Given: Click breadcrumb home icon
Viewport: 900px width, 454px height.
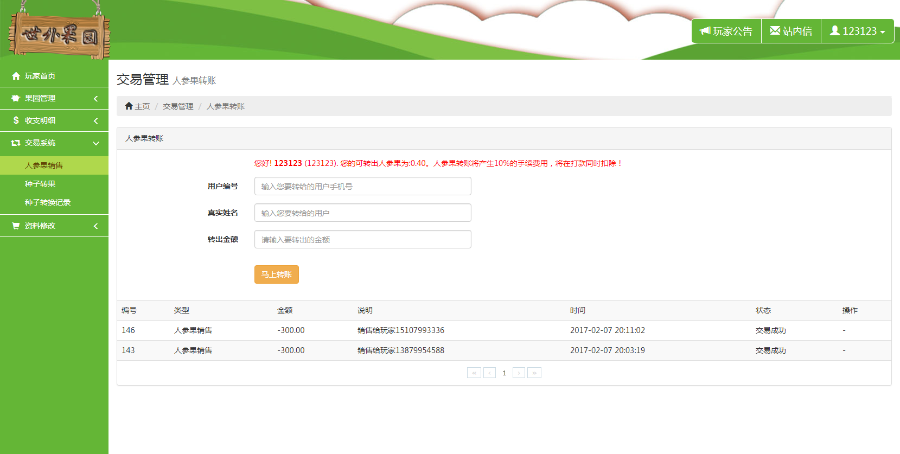Looking at the screenshot, I should pyautogui.click(x=129, y=106).
